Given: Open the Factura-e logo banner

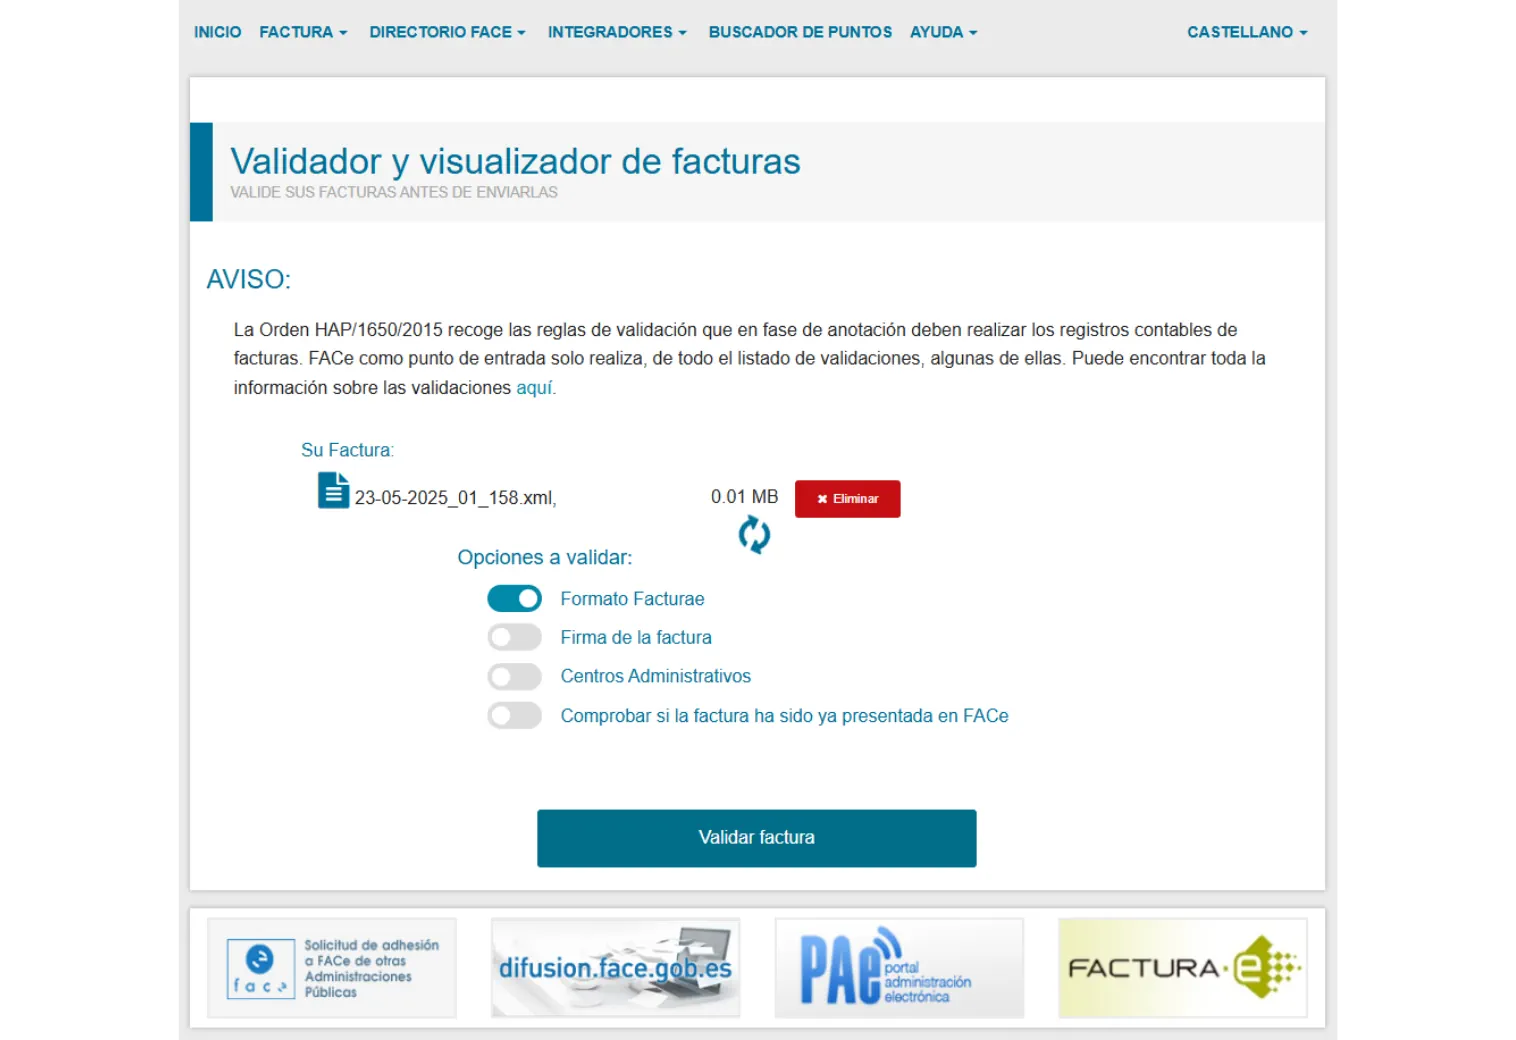Looking at the screenshot, I should [1182, 968].
